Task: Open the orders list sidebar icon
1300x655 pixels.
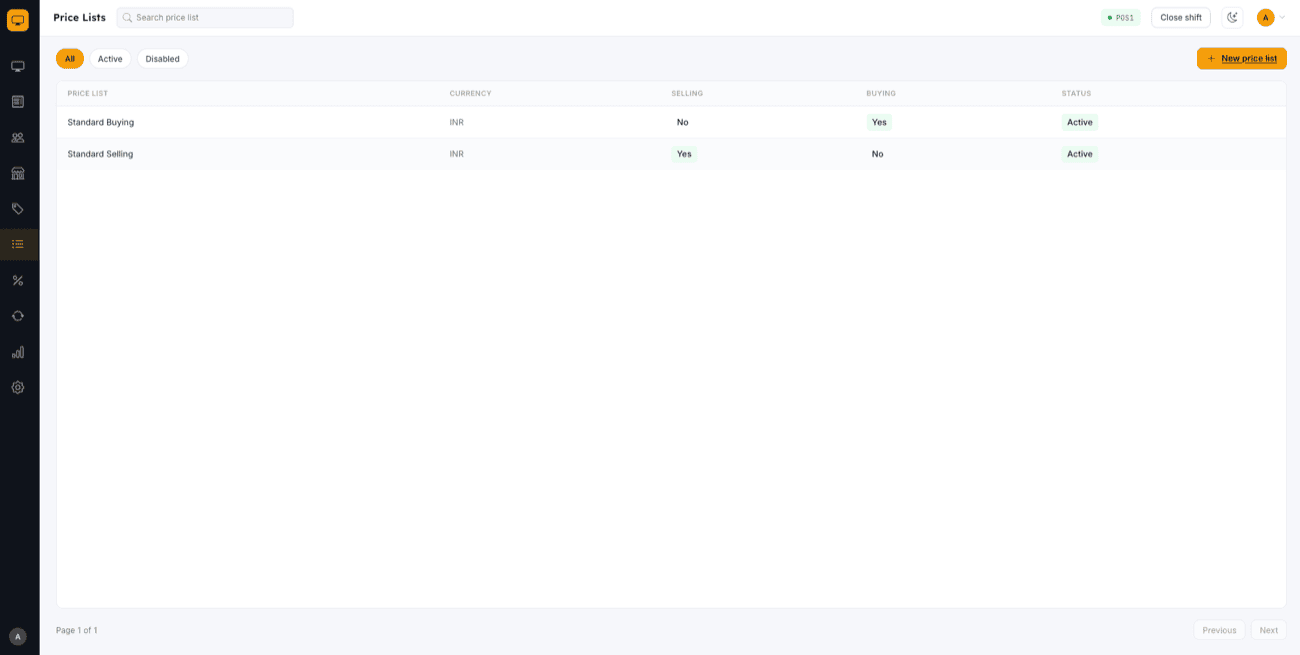Action: pyautogui.click(x=18, y=102)
